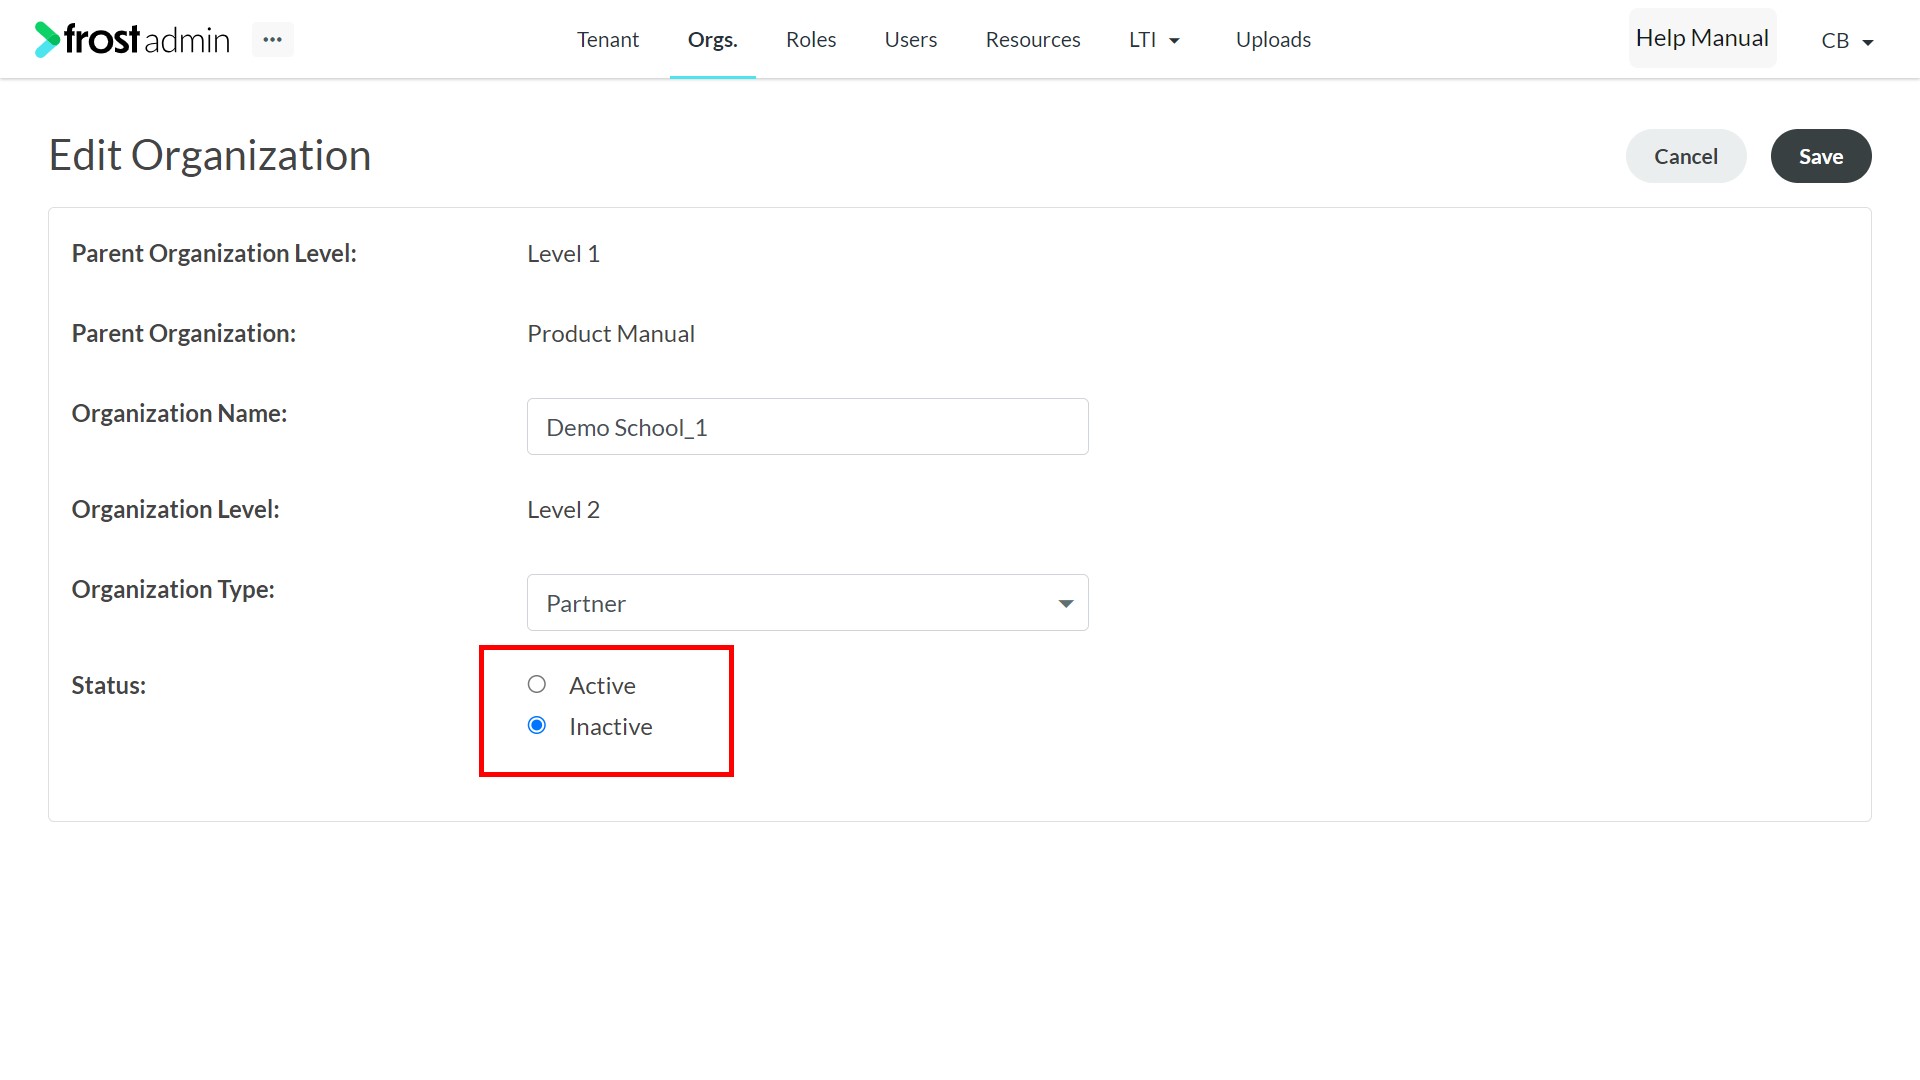Viewport: 1920px width, 1080px height.
Task: Open the Uploads tab
Action: tap(1272, 39)
